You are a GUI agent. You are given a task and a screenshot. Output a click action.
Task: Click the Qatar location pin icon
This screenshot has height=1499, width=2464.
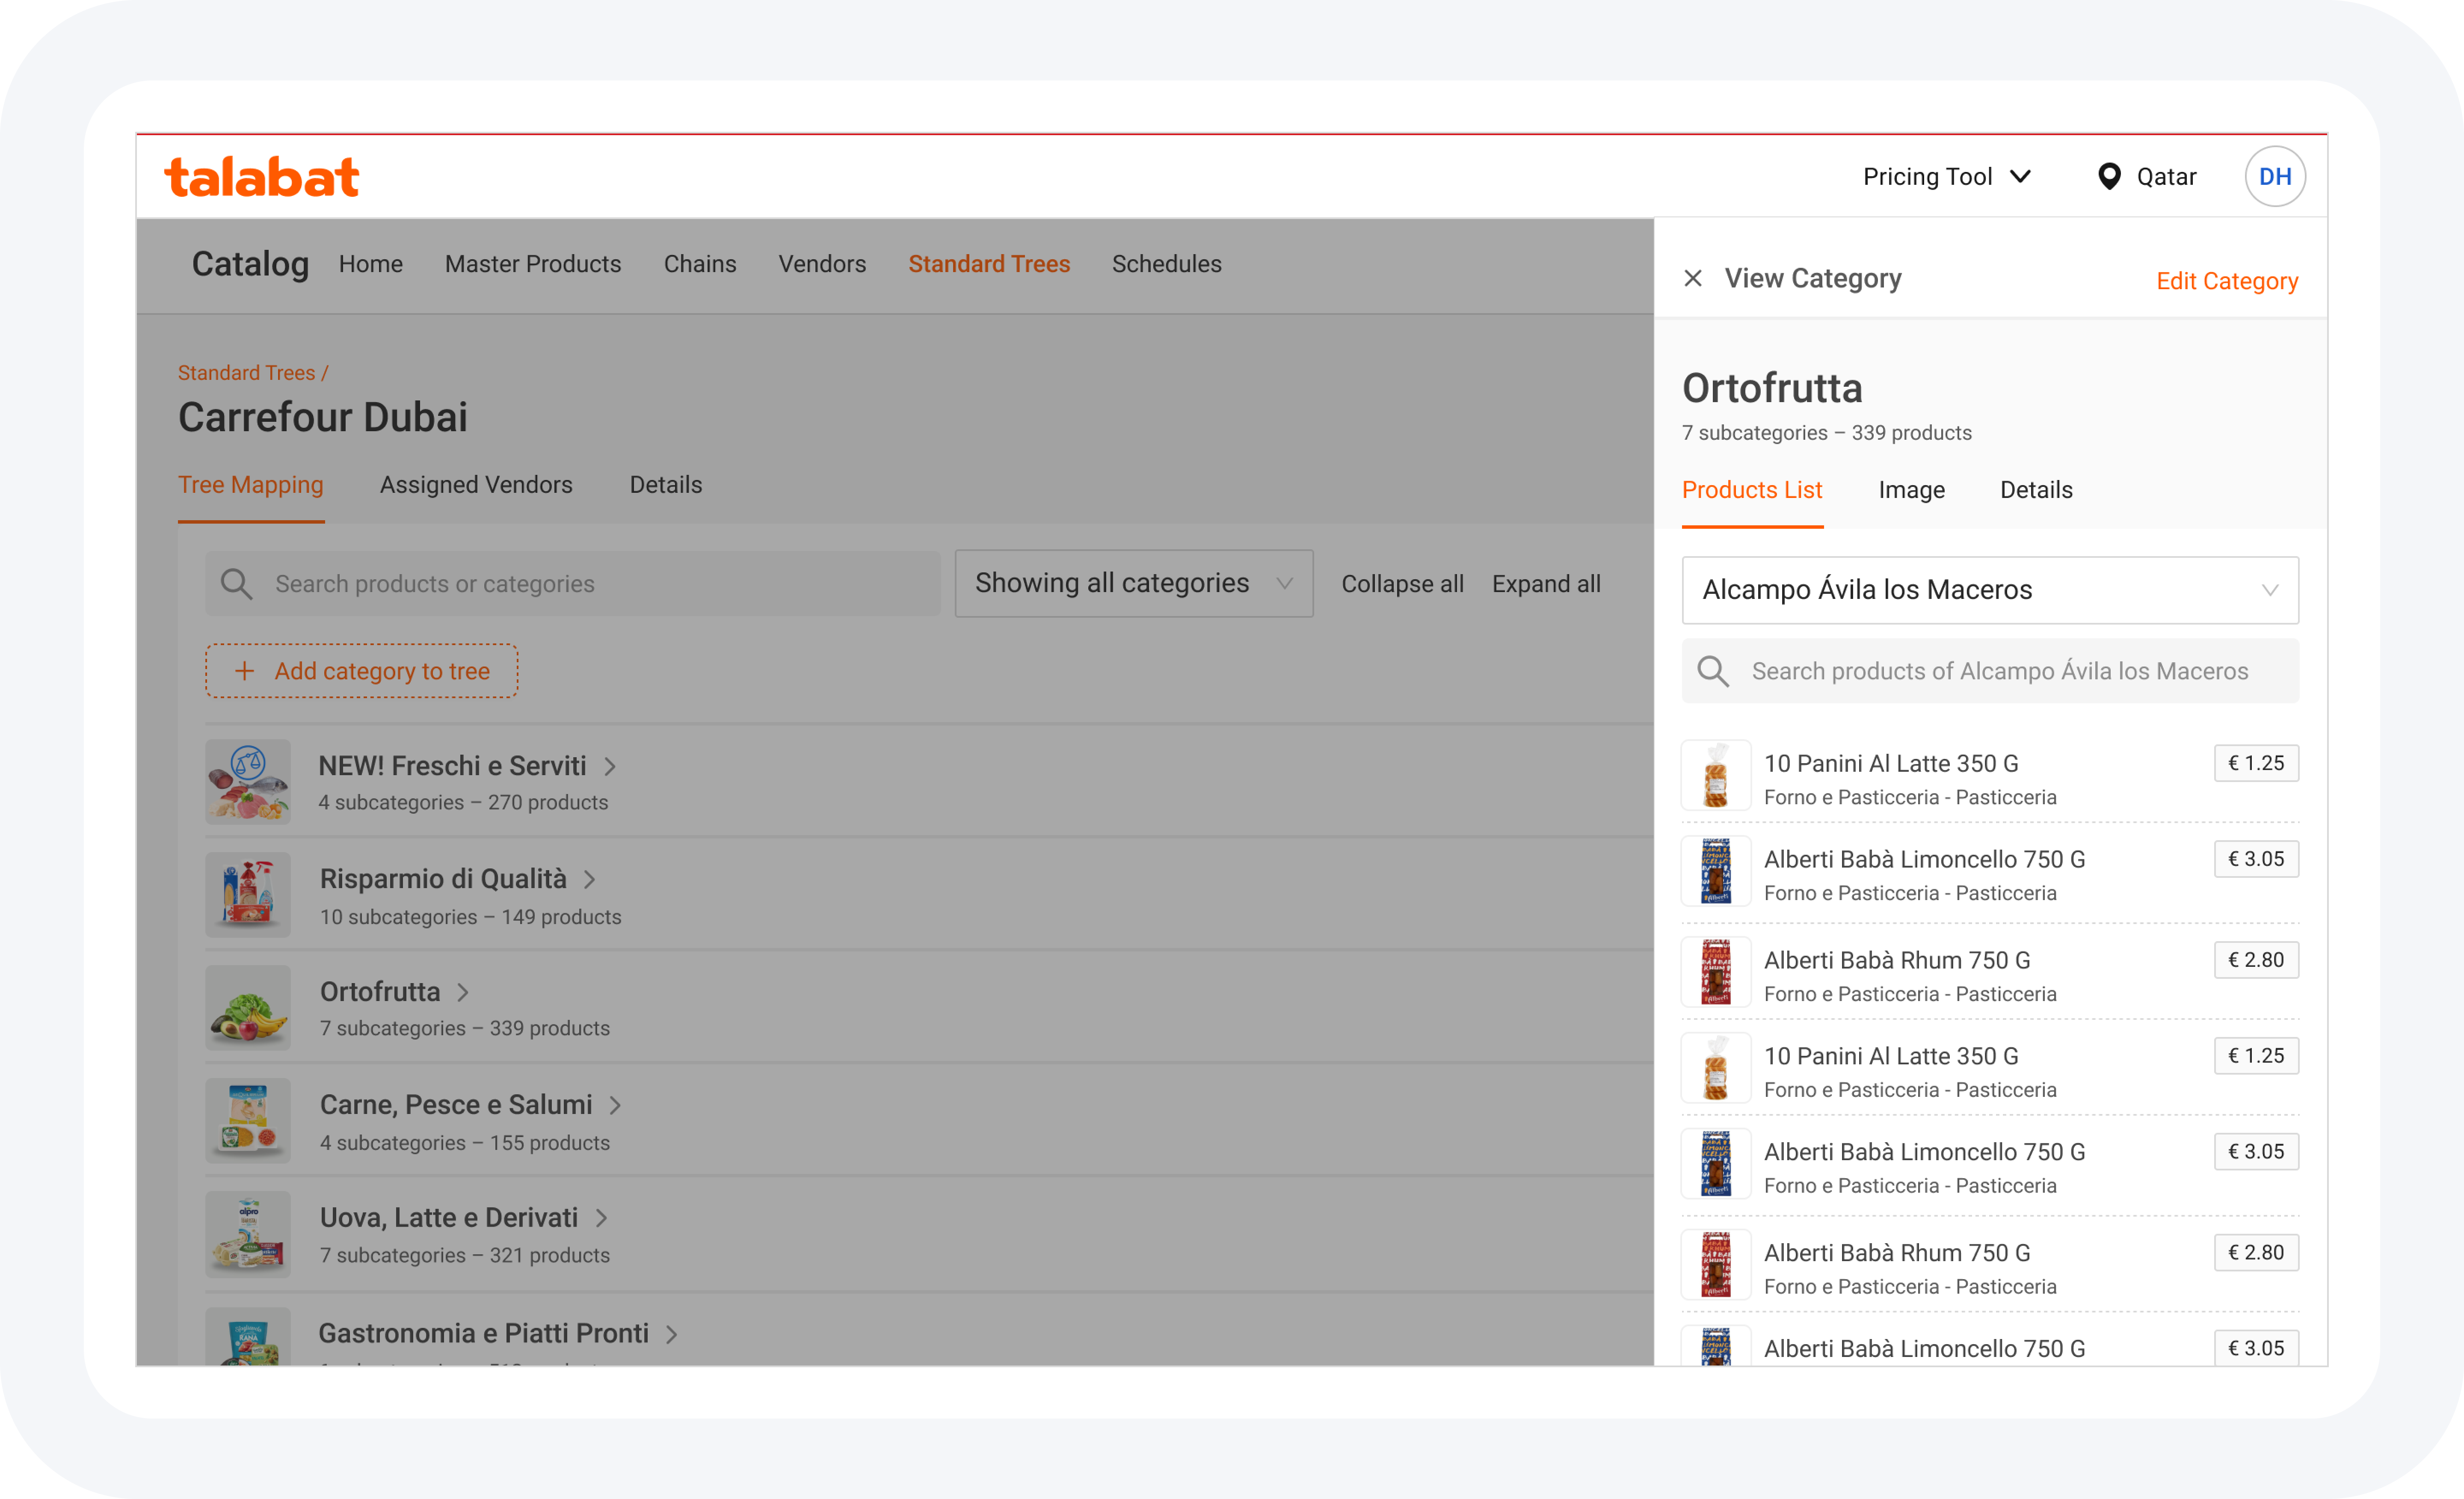pyautogui.click(x=2109, y=177)
